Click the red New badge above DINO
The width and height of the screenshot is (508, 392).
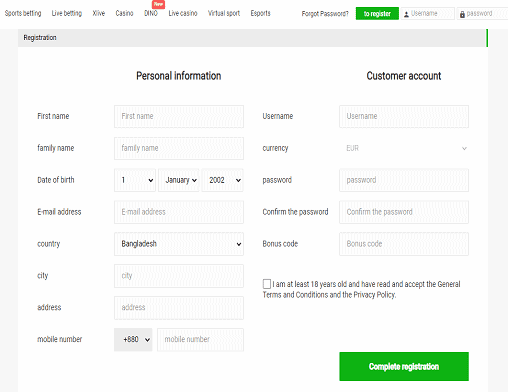(x=158, y=4)
